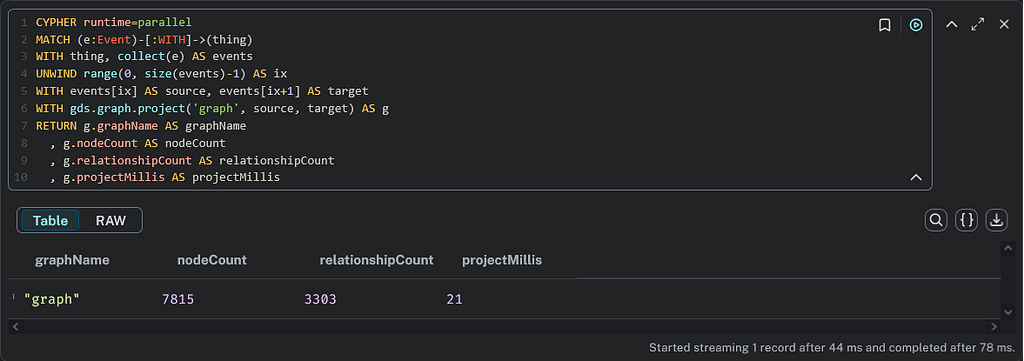
Task: Download results with the download icon
Action: tap(996, 221)
